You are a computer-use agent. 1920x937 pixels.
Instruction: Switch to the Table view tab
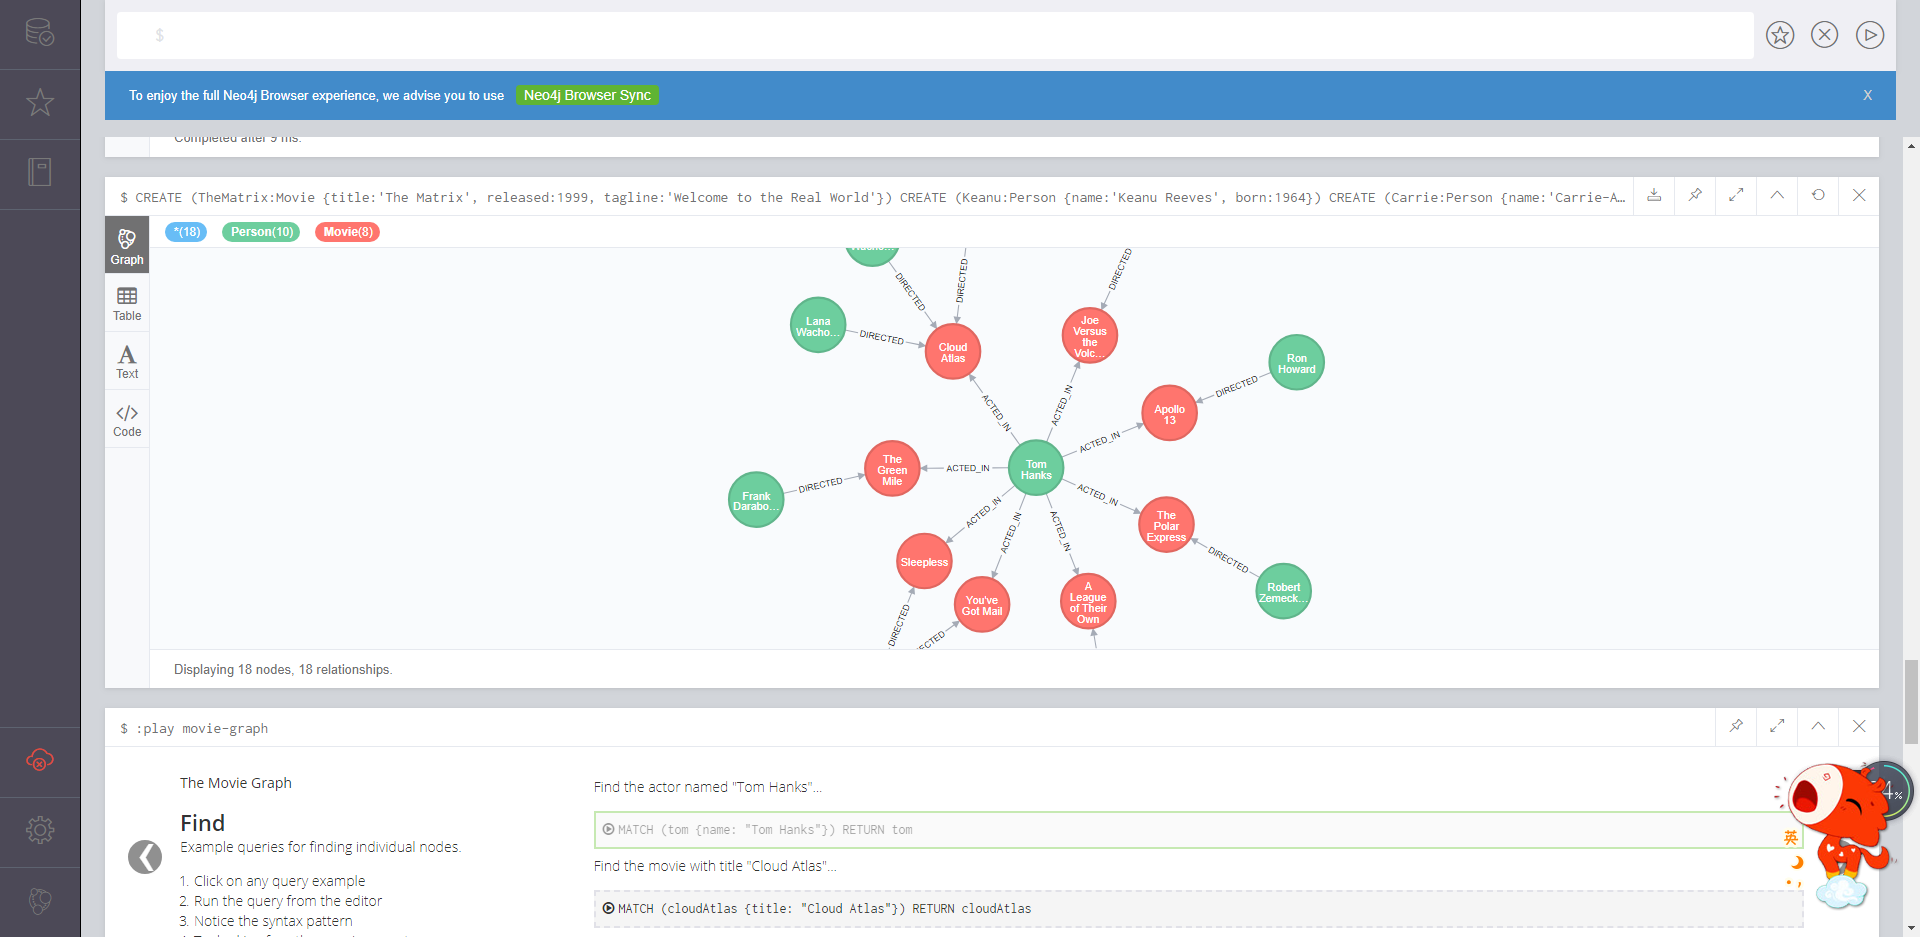[126, 303]
